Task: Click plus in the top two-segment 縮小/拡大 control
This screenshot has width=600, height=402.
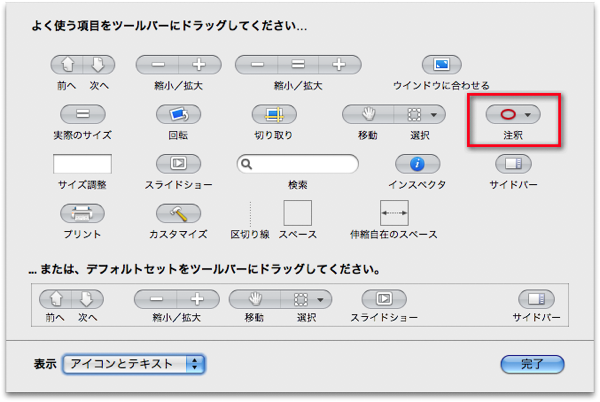Action: click(x=199, y=64)
